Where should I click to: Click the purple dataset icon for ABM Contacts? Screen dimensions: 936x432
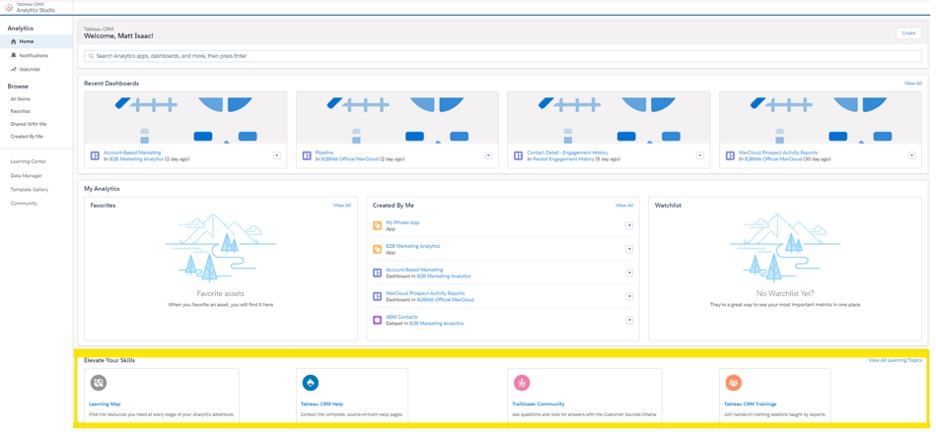[377, 320]
